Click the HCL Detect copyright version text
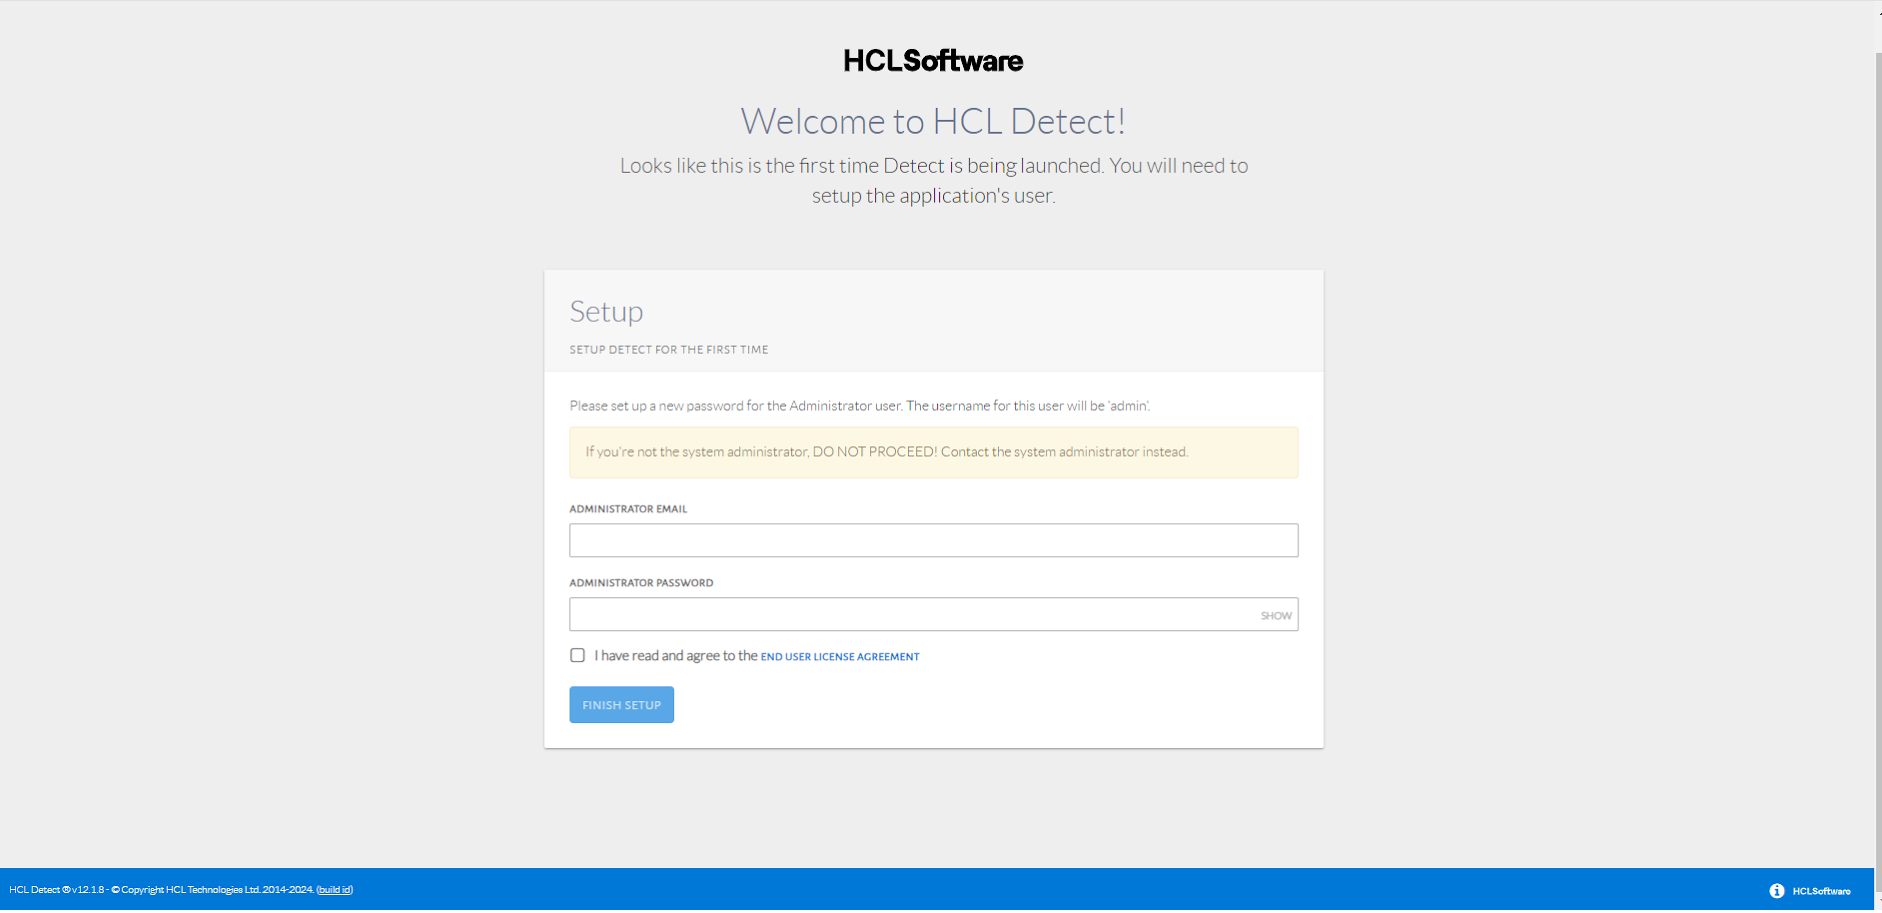Viewport: 1882px width, 913px height. [x=160, y=890]
